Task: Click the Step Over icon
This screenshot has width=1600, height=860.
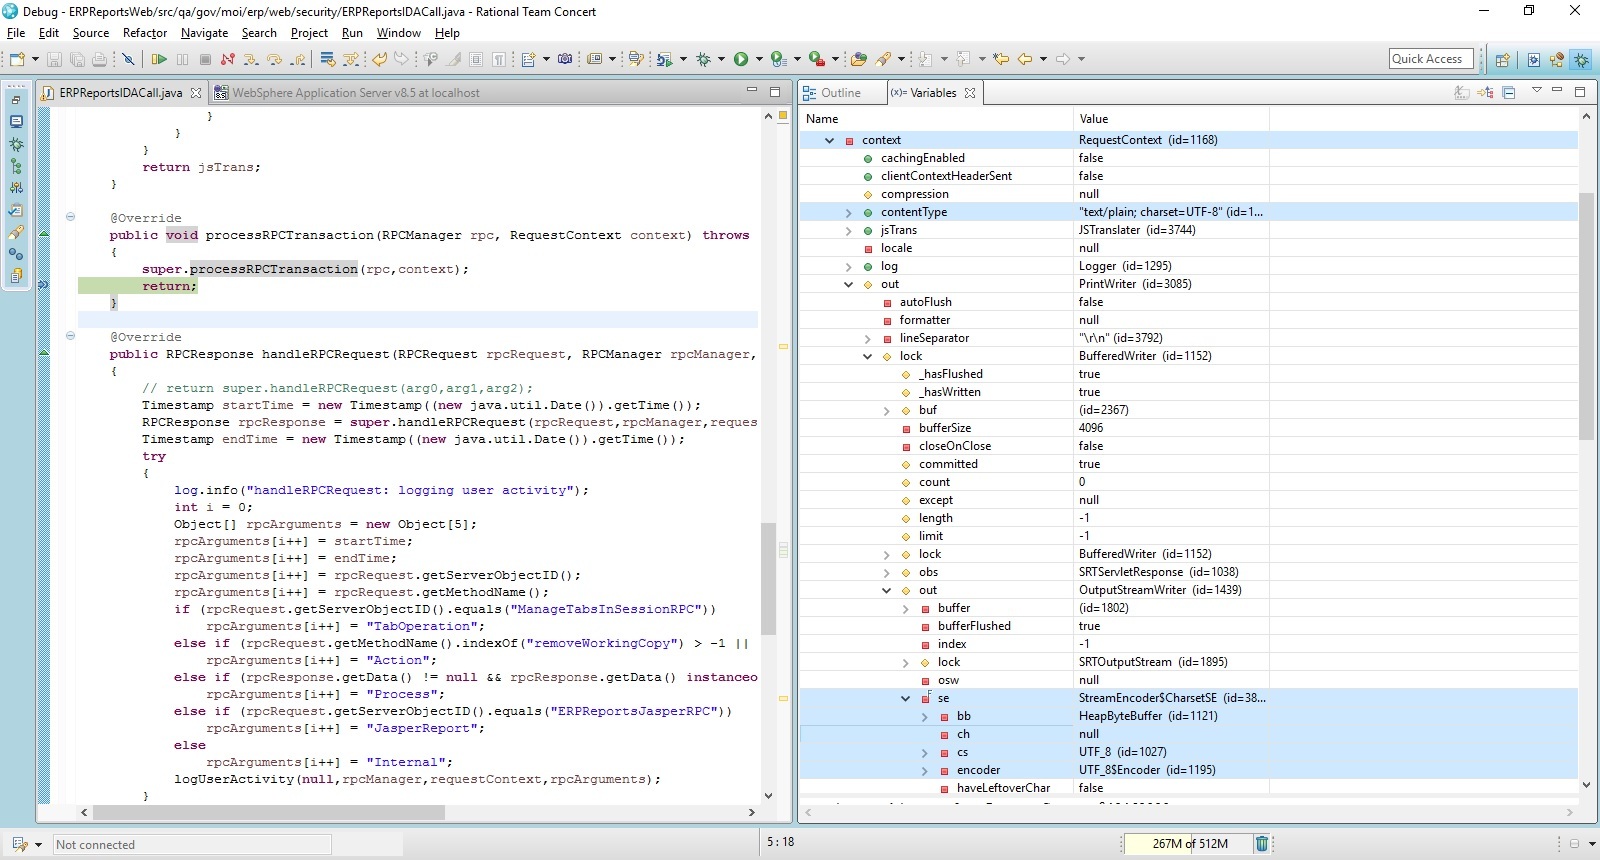Action: pos(274,60)
